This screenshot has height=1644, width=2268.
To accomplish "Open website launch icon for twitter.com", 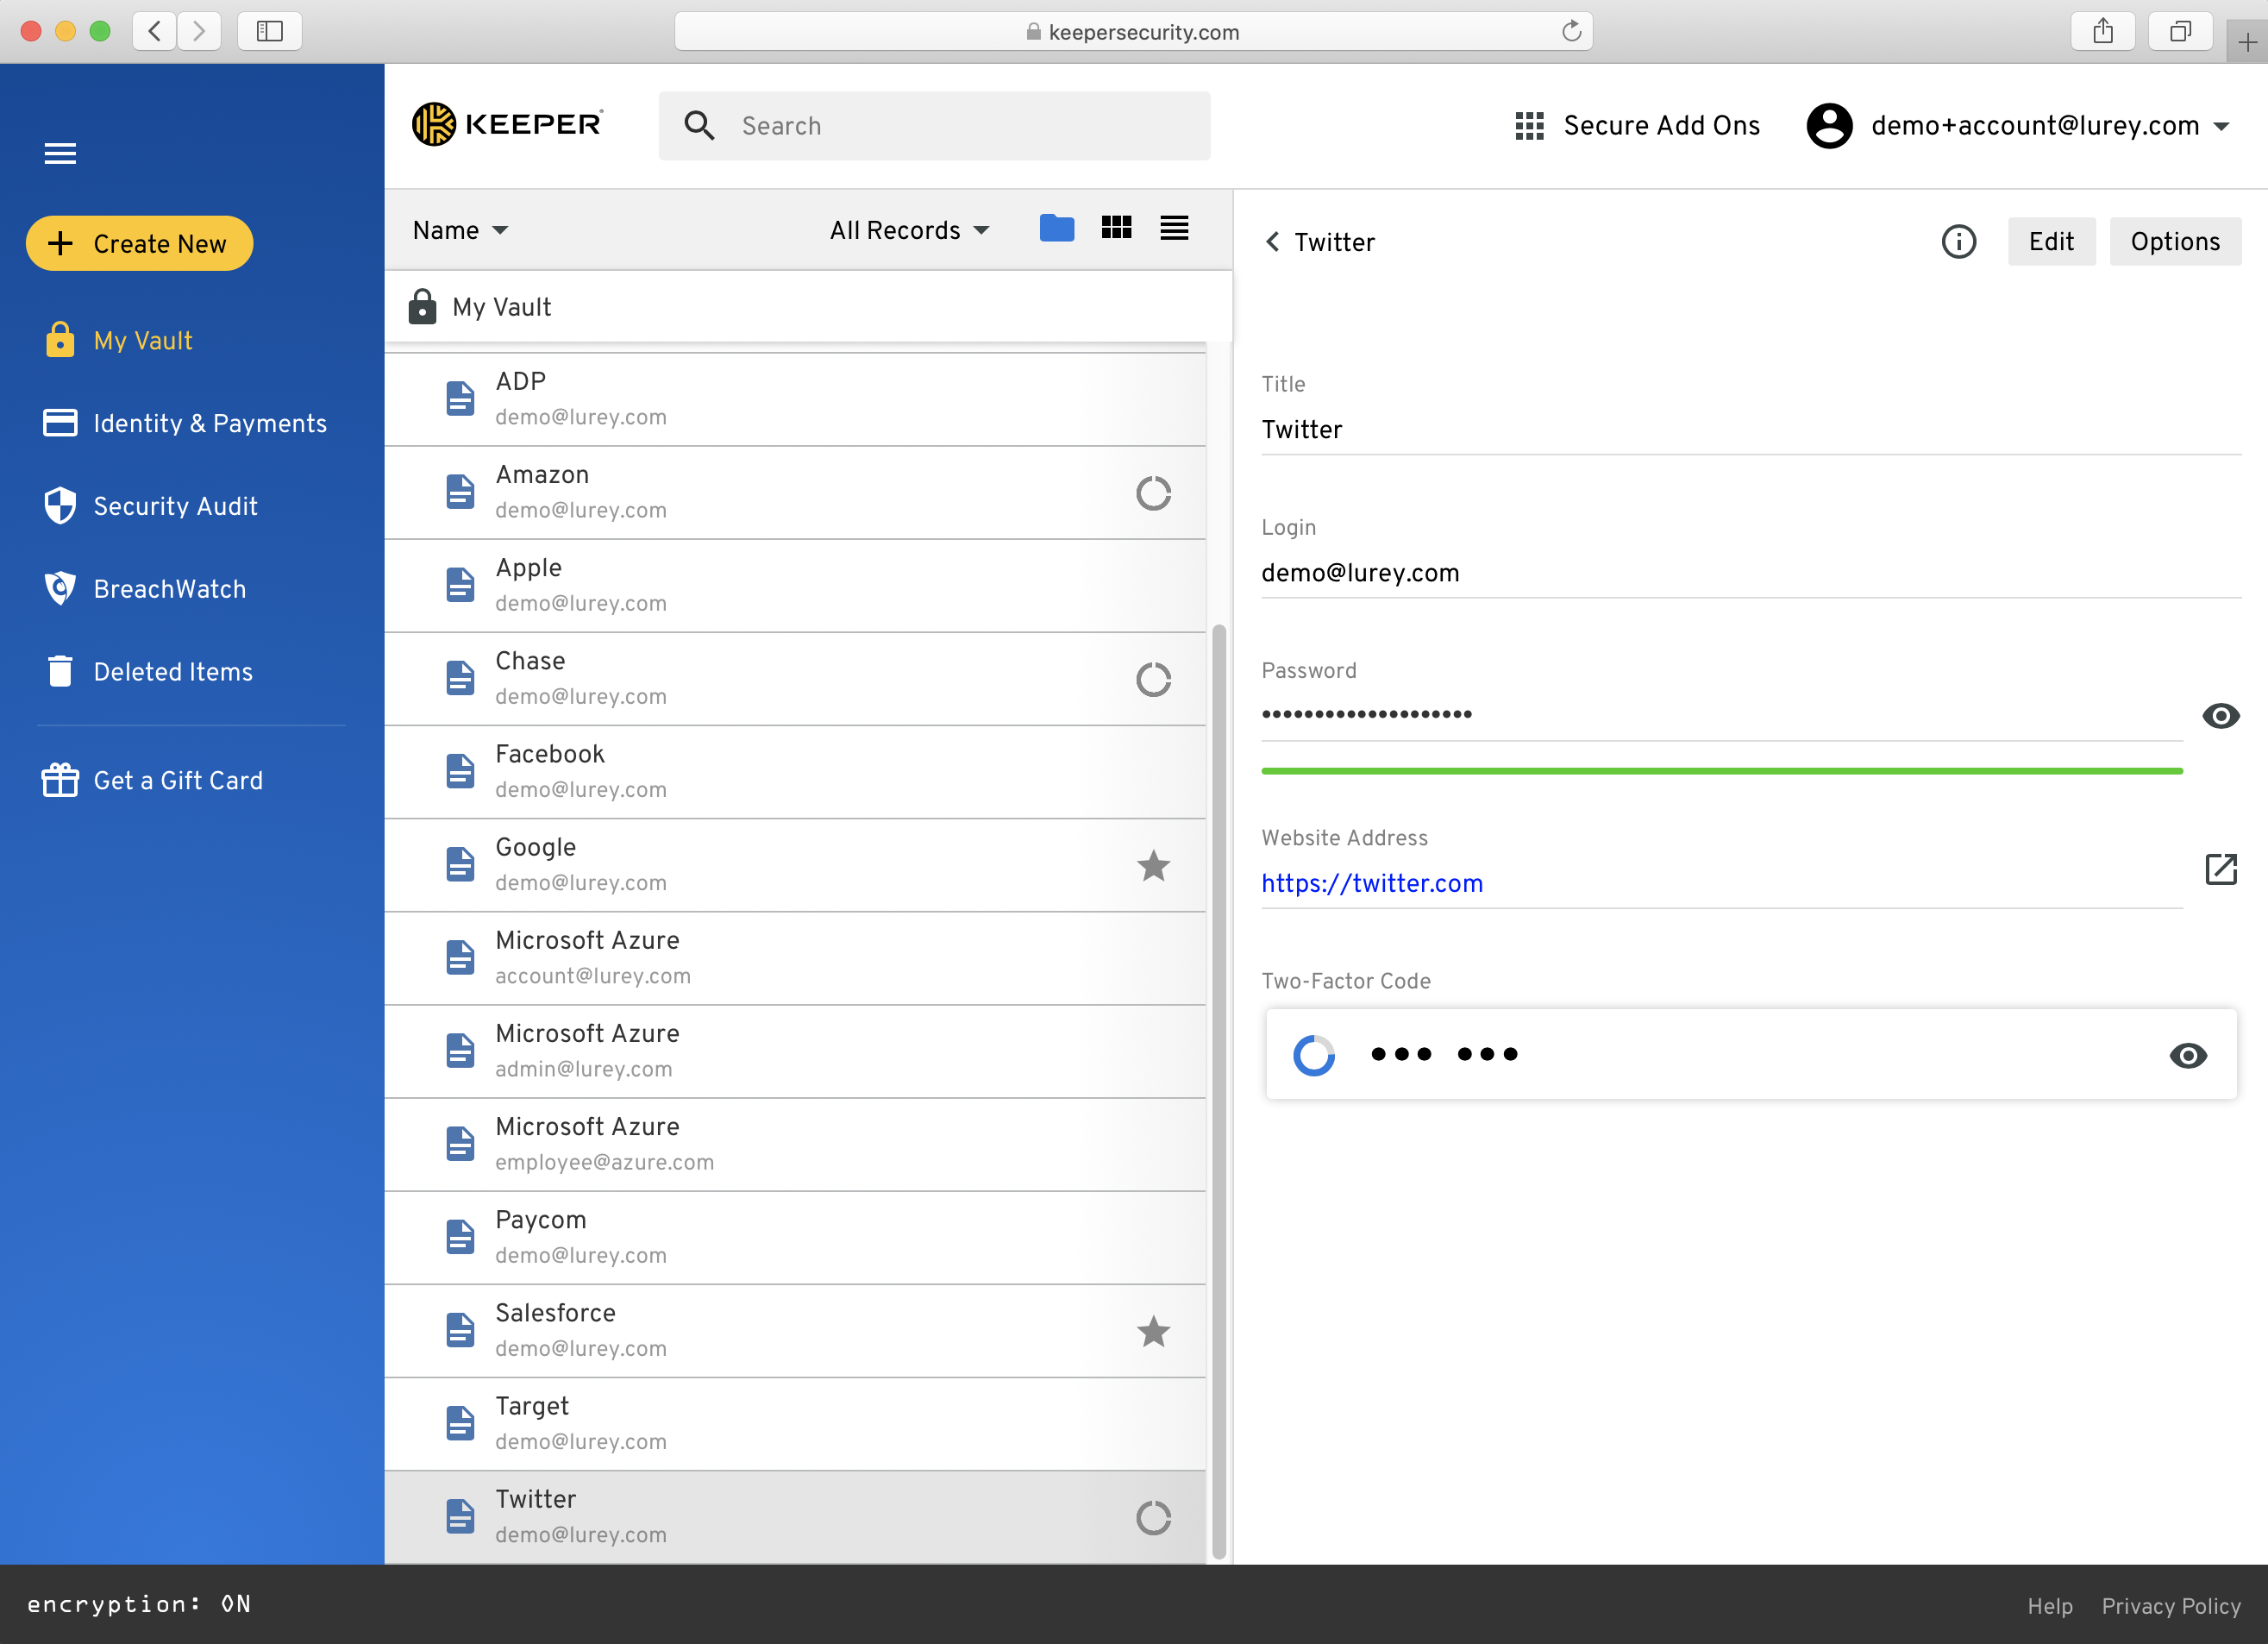I will click(2220, 869).
